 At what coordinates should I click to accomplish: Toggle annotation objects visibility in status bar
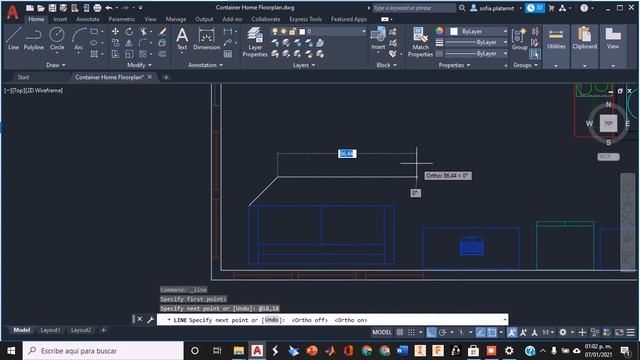[512, 332]
